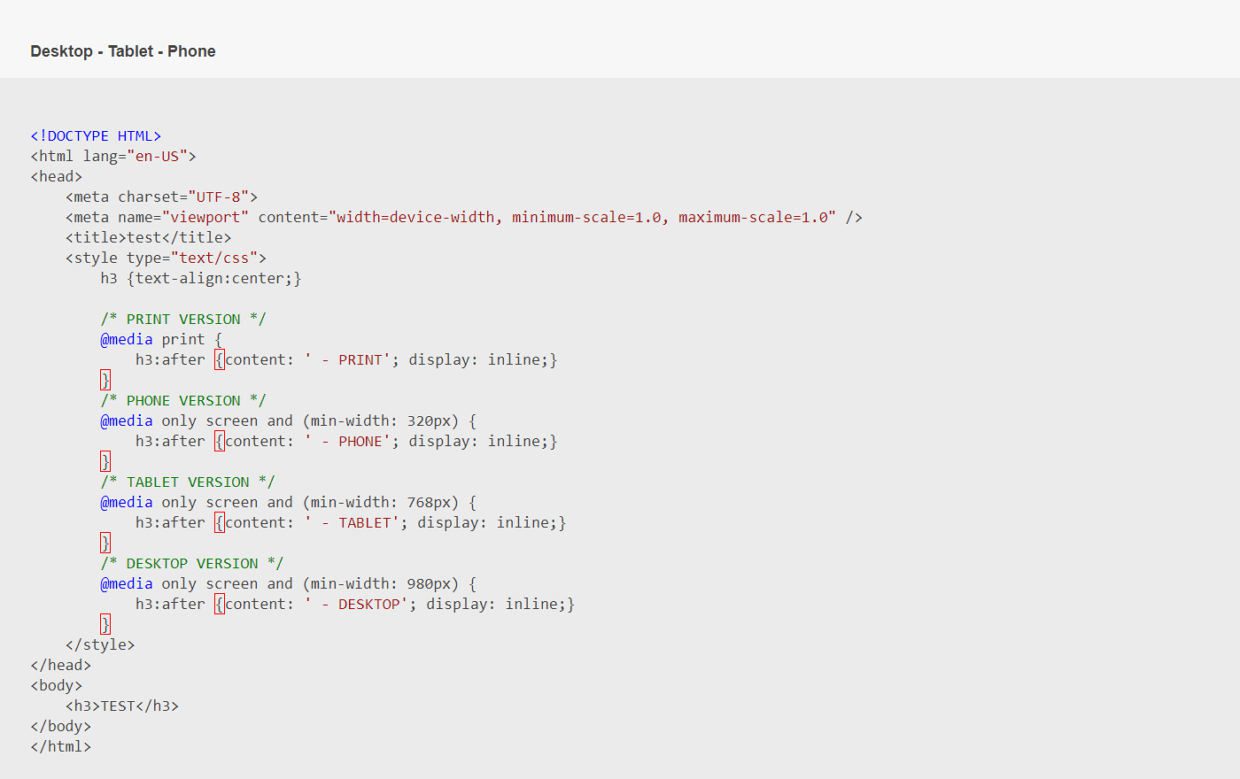
Task: Select the ' - DESKTOP' content string
Action: click(355, 603)
